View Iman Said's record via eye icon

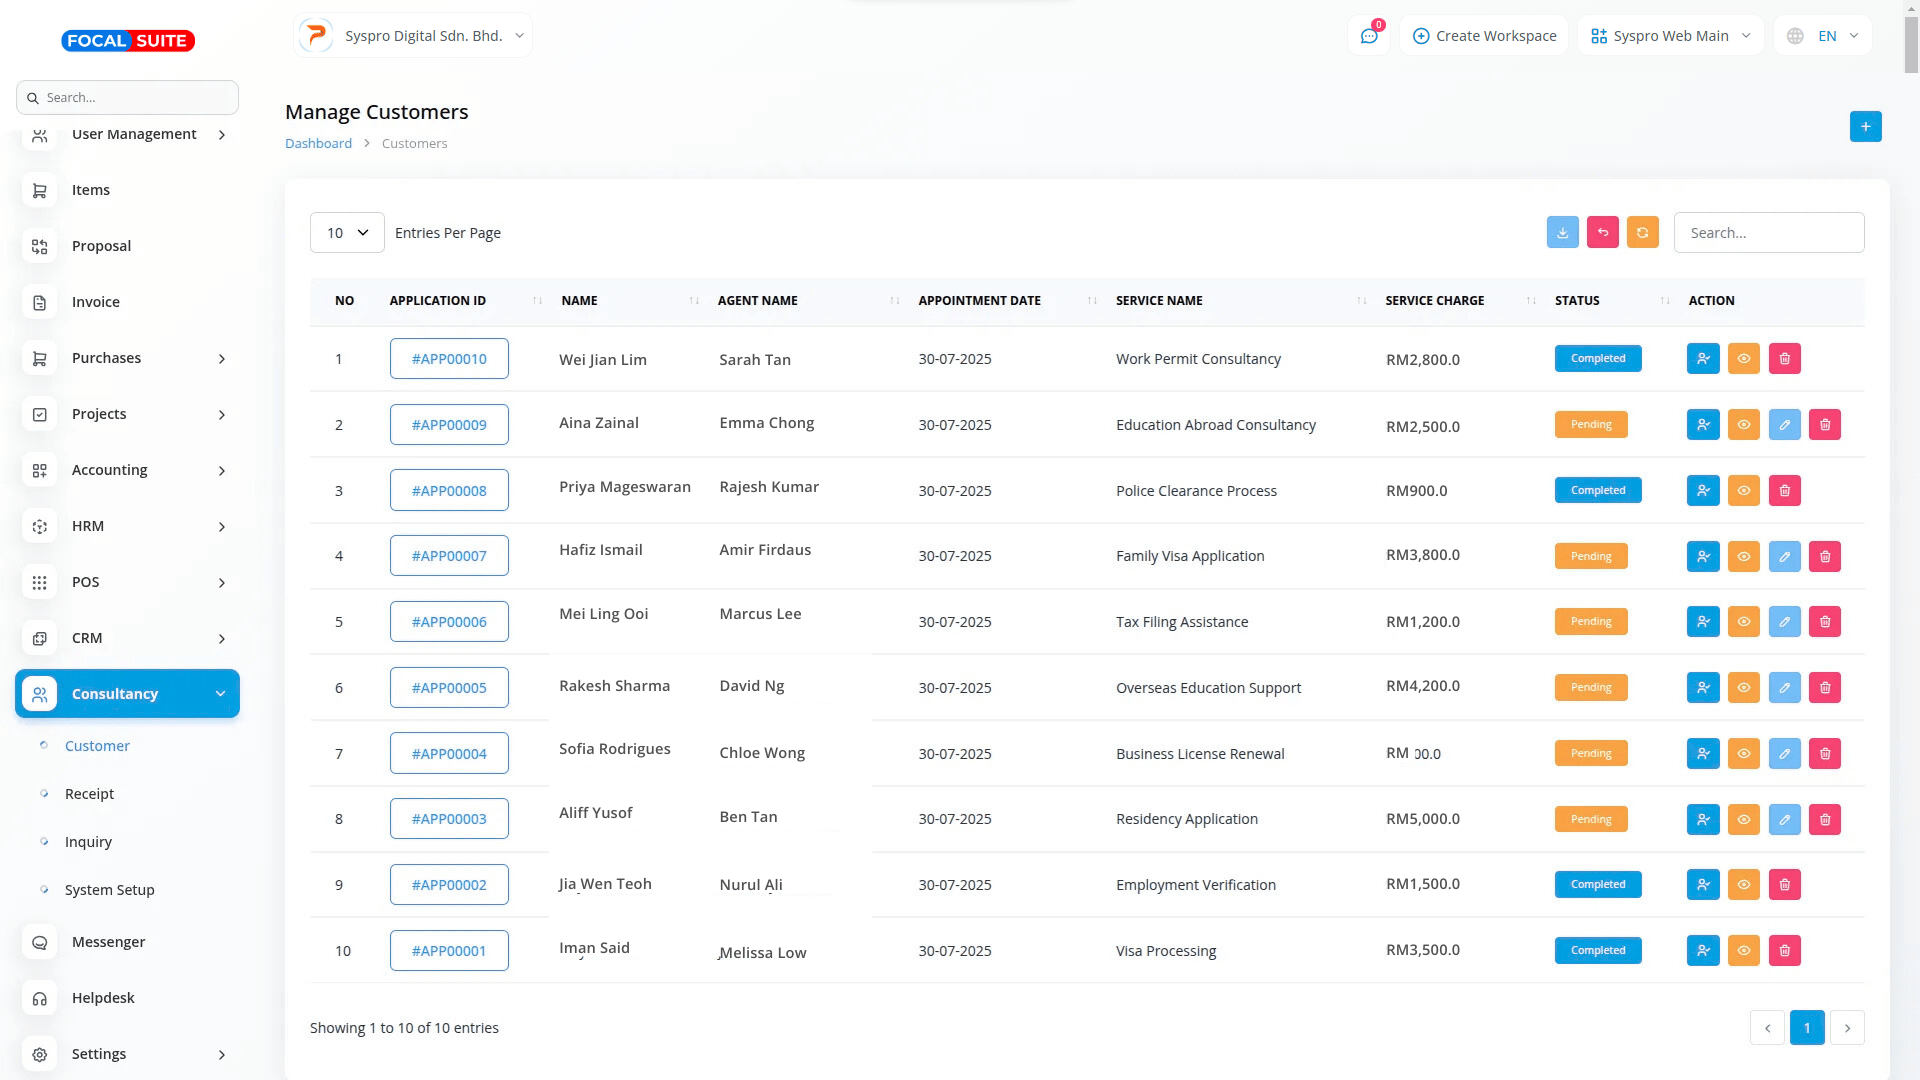click(x=1743, y=951)
